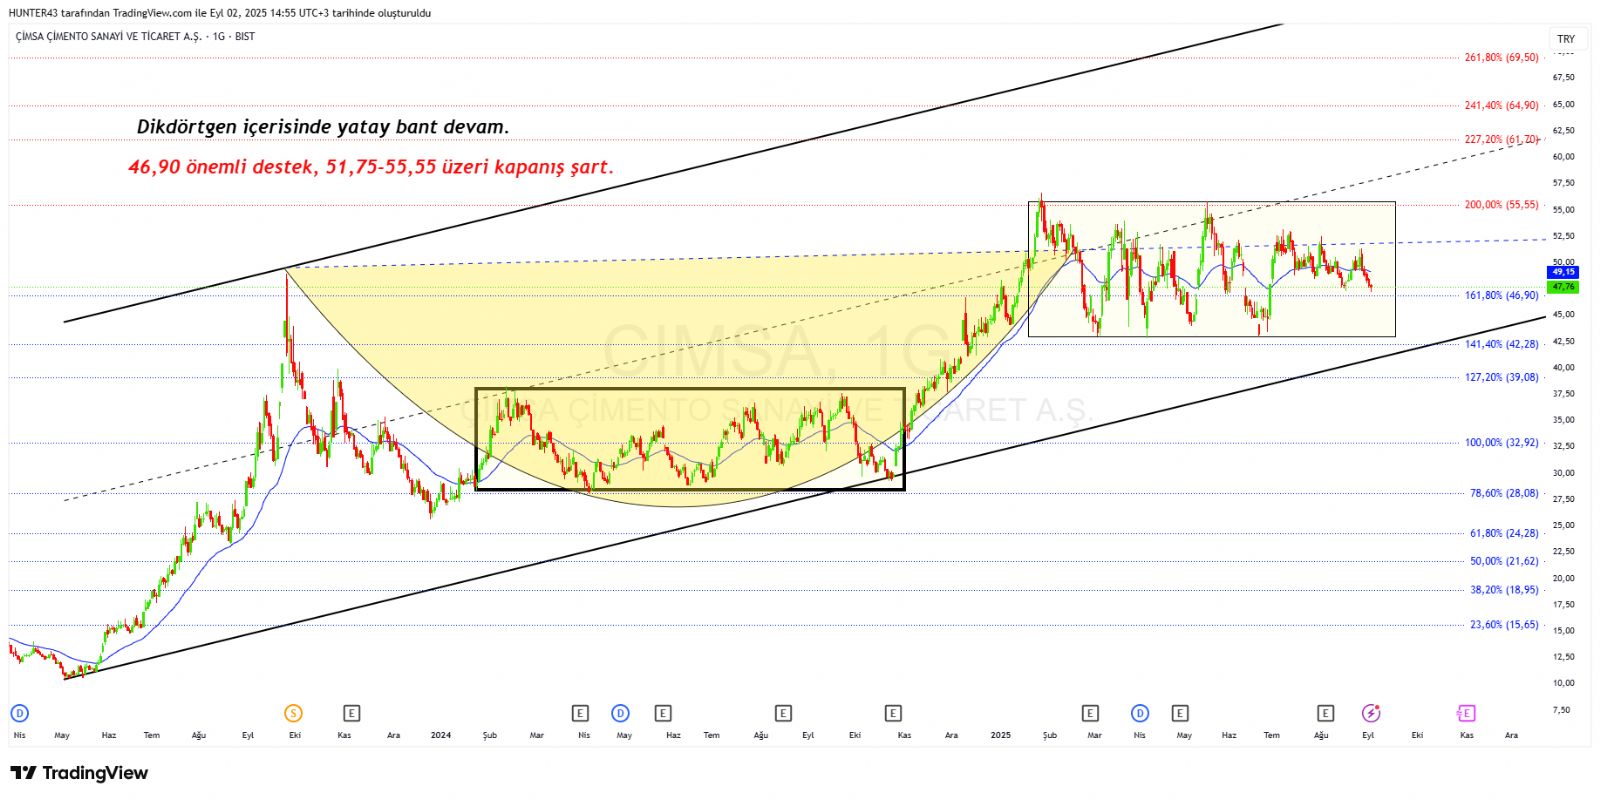Image resolution: width=1600 pixels, height=799 pixels.
Task: Click the TradingView logo
Action: coord(79,773)
